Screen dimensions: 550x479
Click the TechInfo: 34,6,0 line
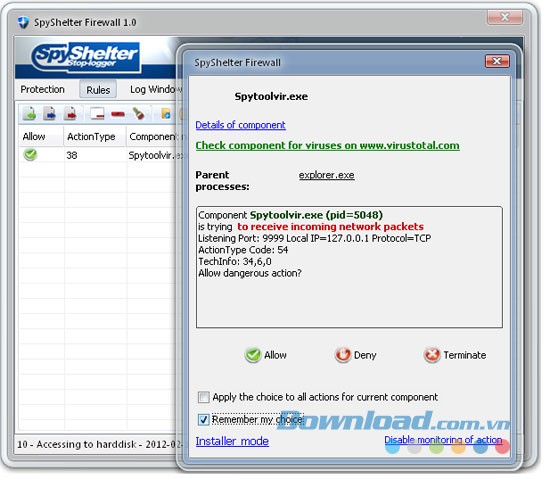coord(235,262)
